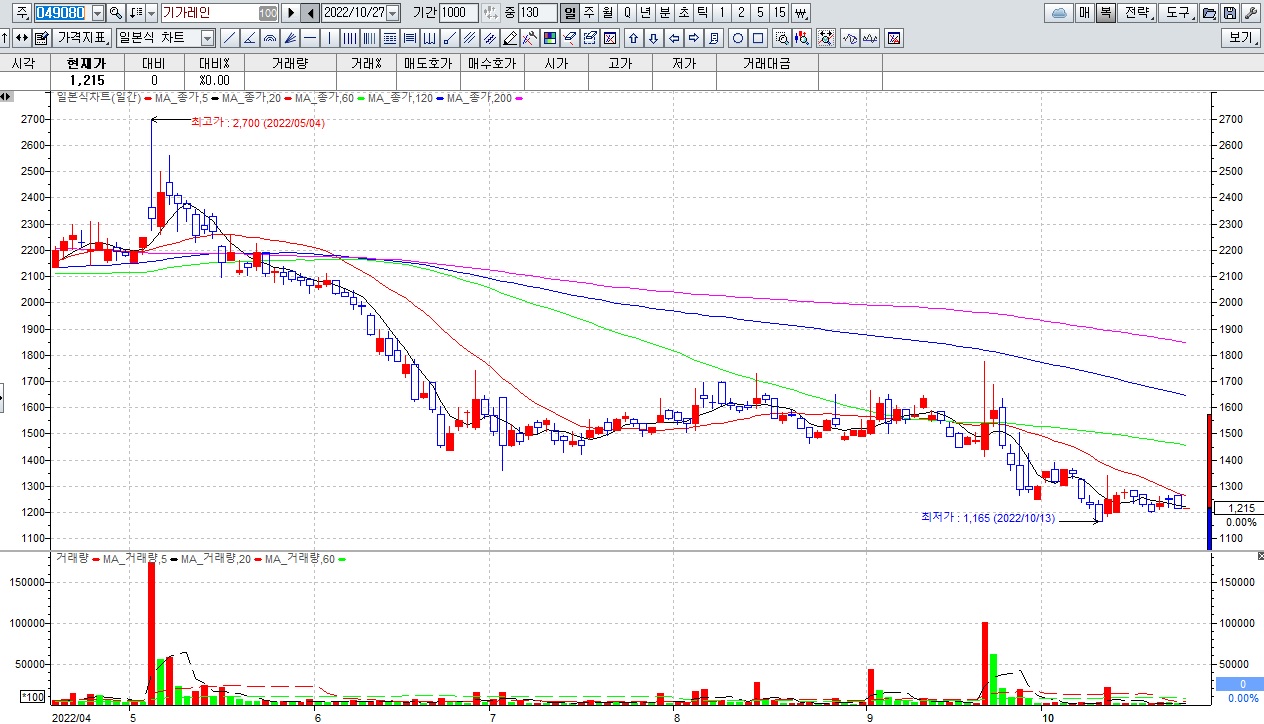Screen dimensions: 1264x724
Task: Select the circle shape drawing tool
Action: pyautogui.click(x=738, y=38)
